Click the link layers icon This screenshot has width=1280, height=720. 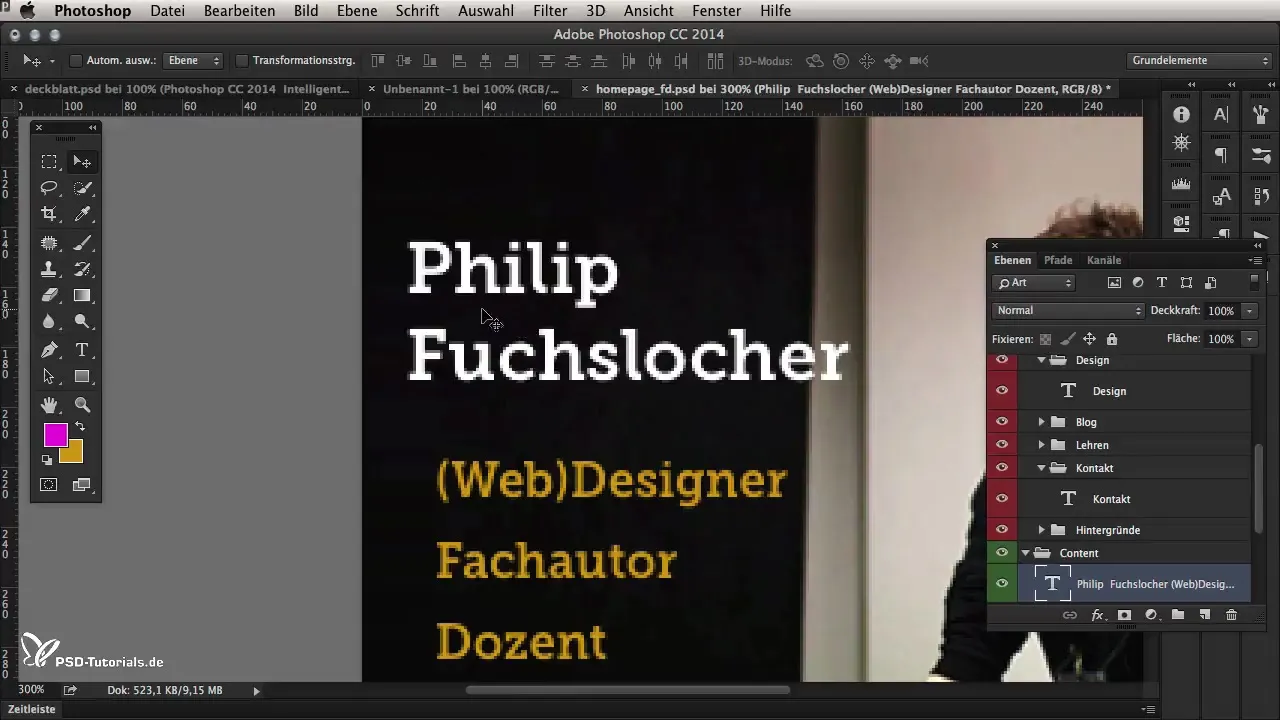click(1070, 615)
